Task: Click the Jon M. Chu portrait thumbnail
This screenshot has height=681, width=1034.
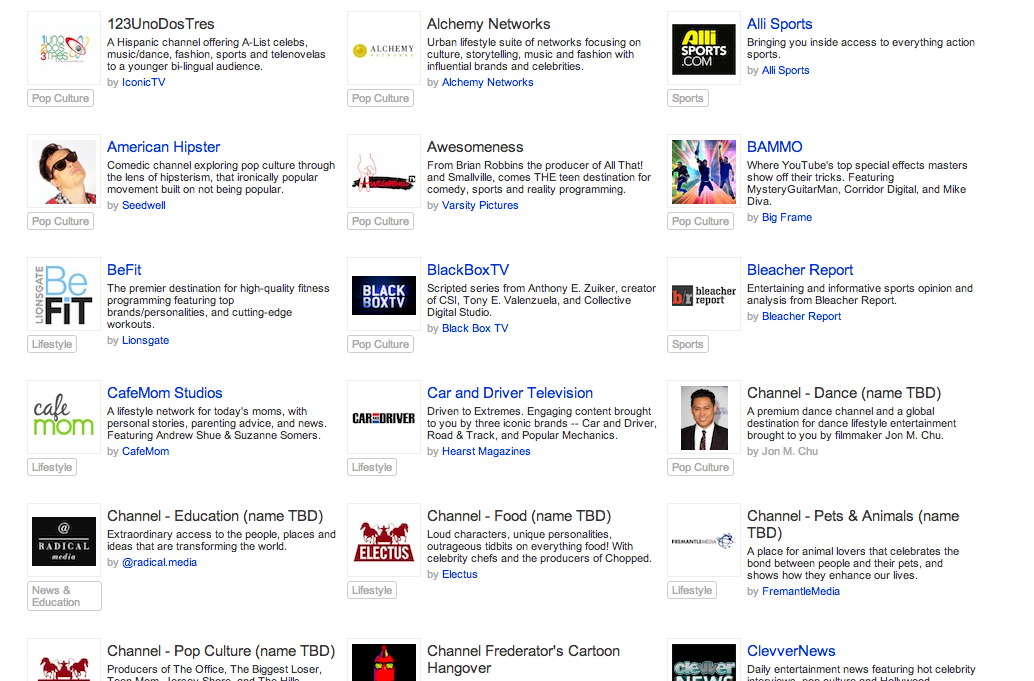Action: click(x=704, y=417)
